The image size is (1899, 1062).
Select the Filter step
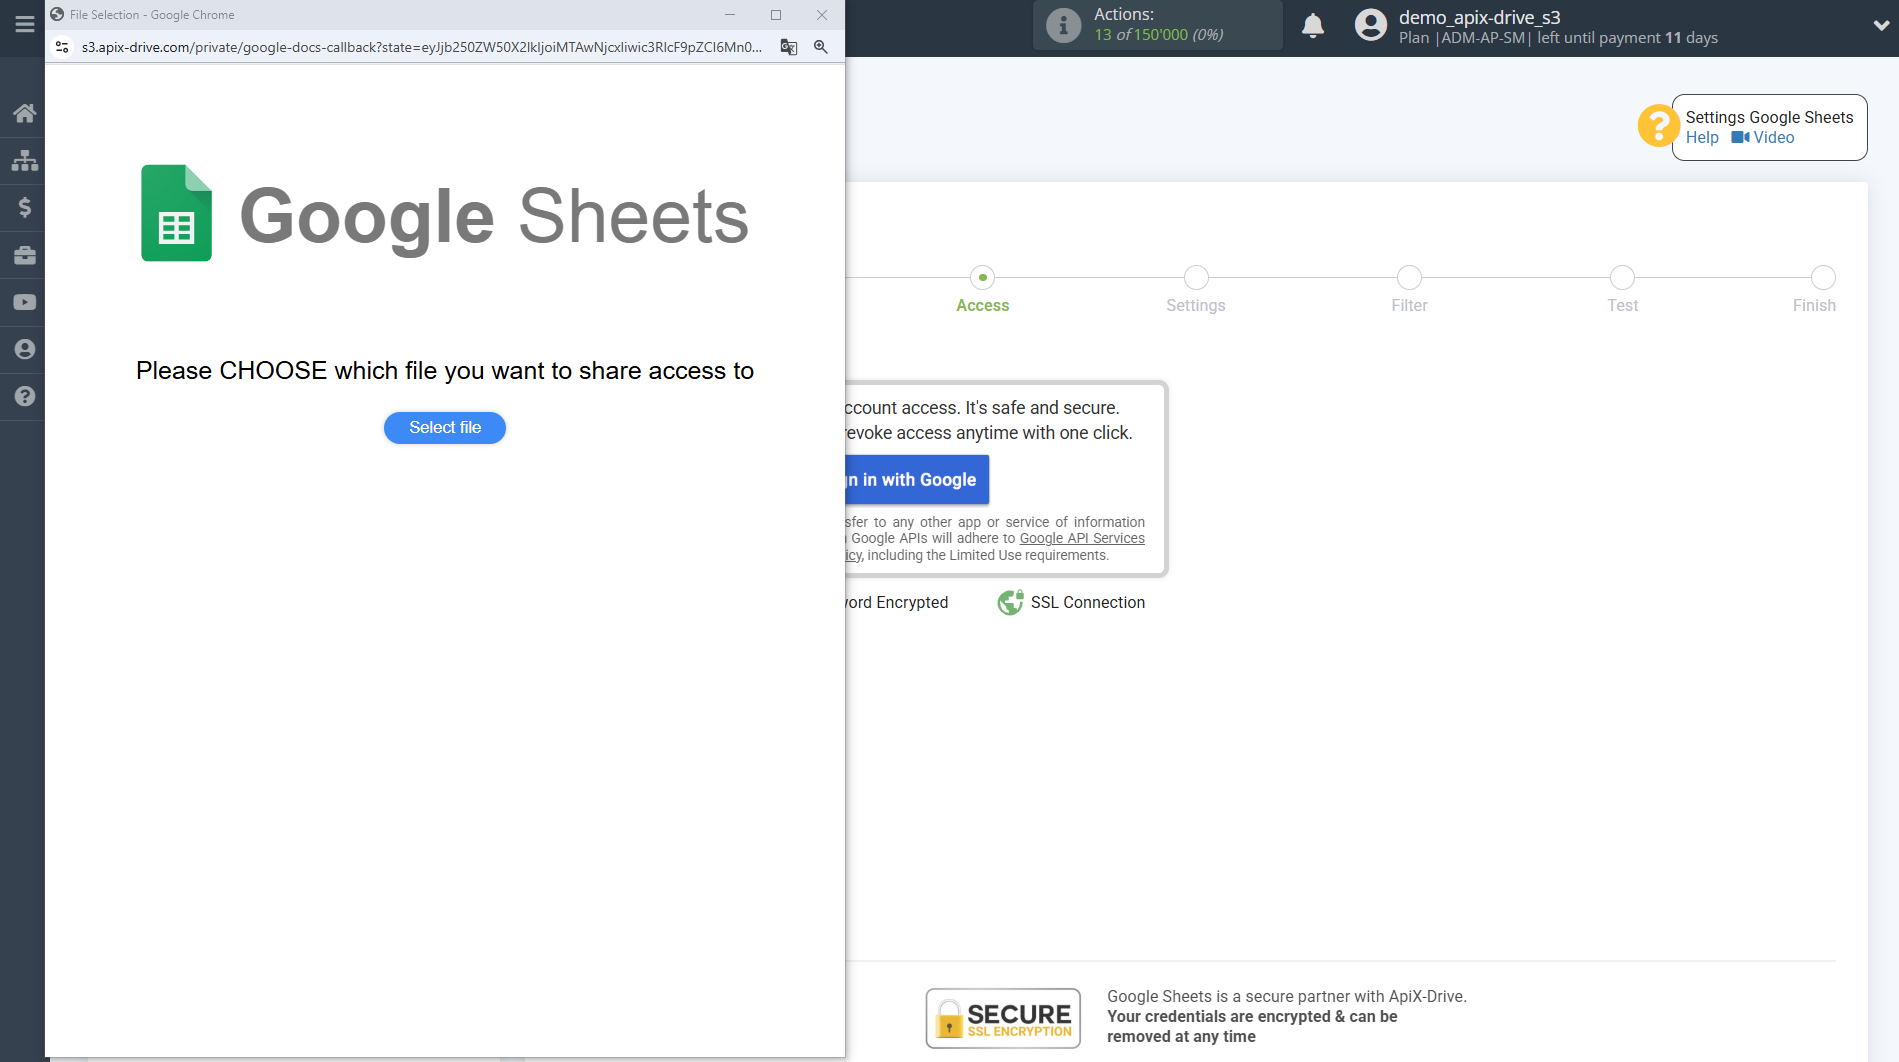point(1409,289)
